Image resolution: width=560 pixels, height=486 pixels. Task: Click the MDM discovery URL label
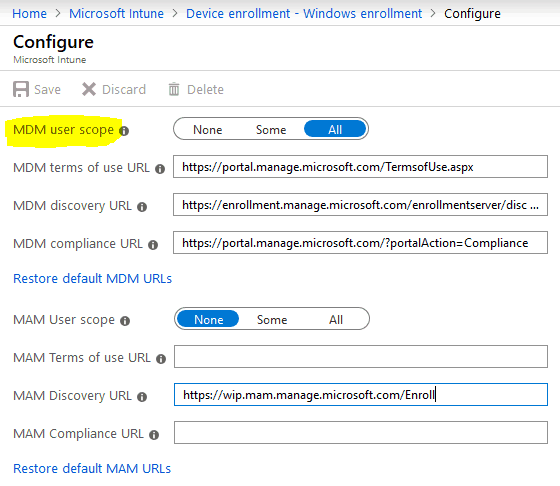[x=72, y=206]
